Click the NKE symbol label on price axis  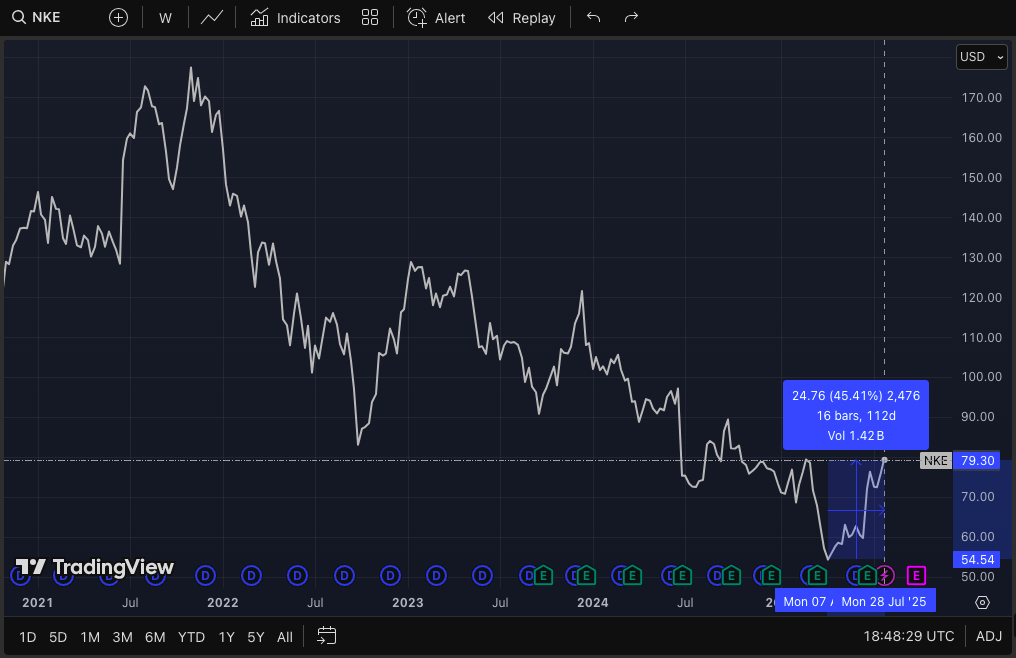936,461
